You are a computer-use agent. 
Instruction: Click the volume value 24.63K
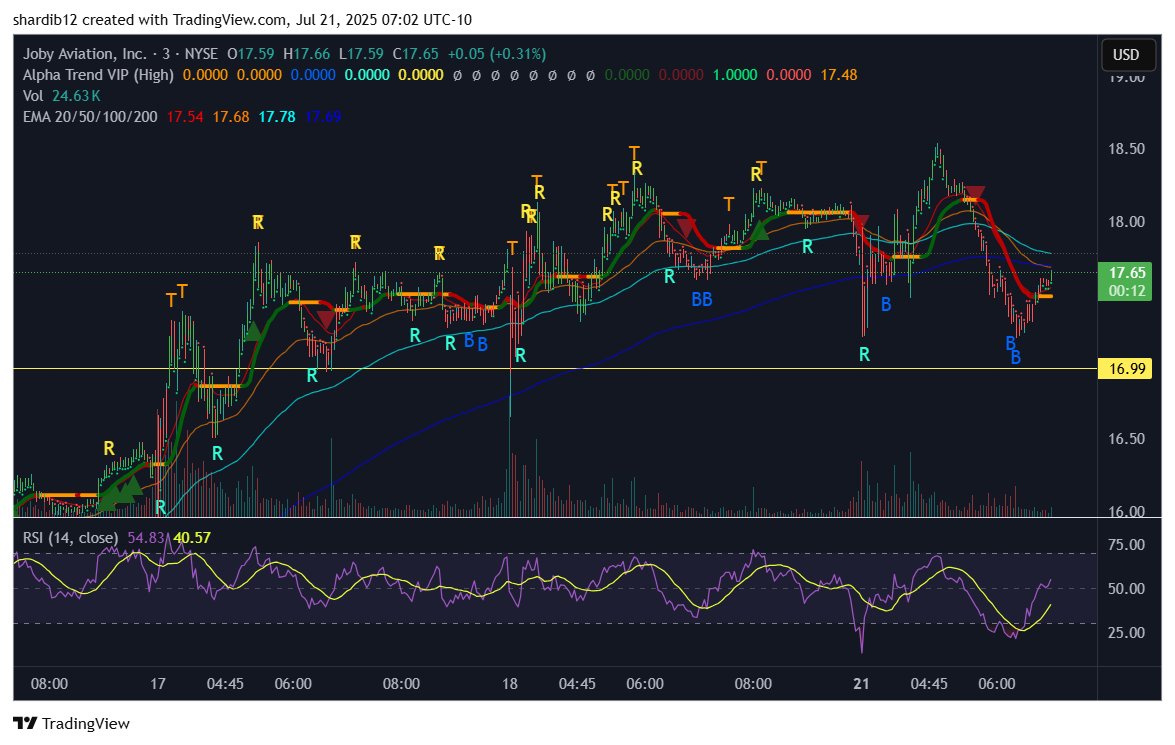tap(76, 96)
